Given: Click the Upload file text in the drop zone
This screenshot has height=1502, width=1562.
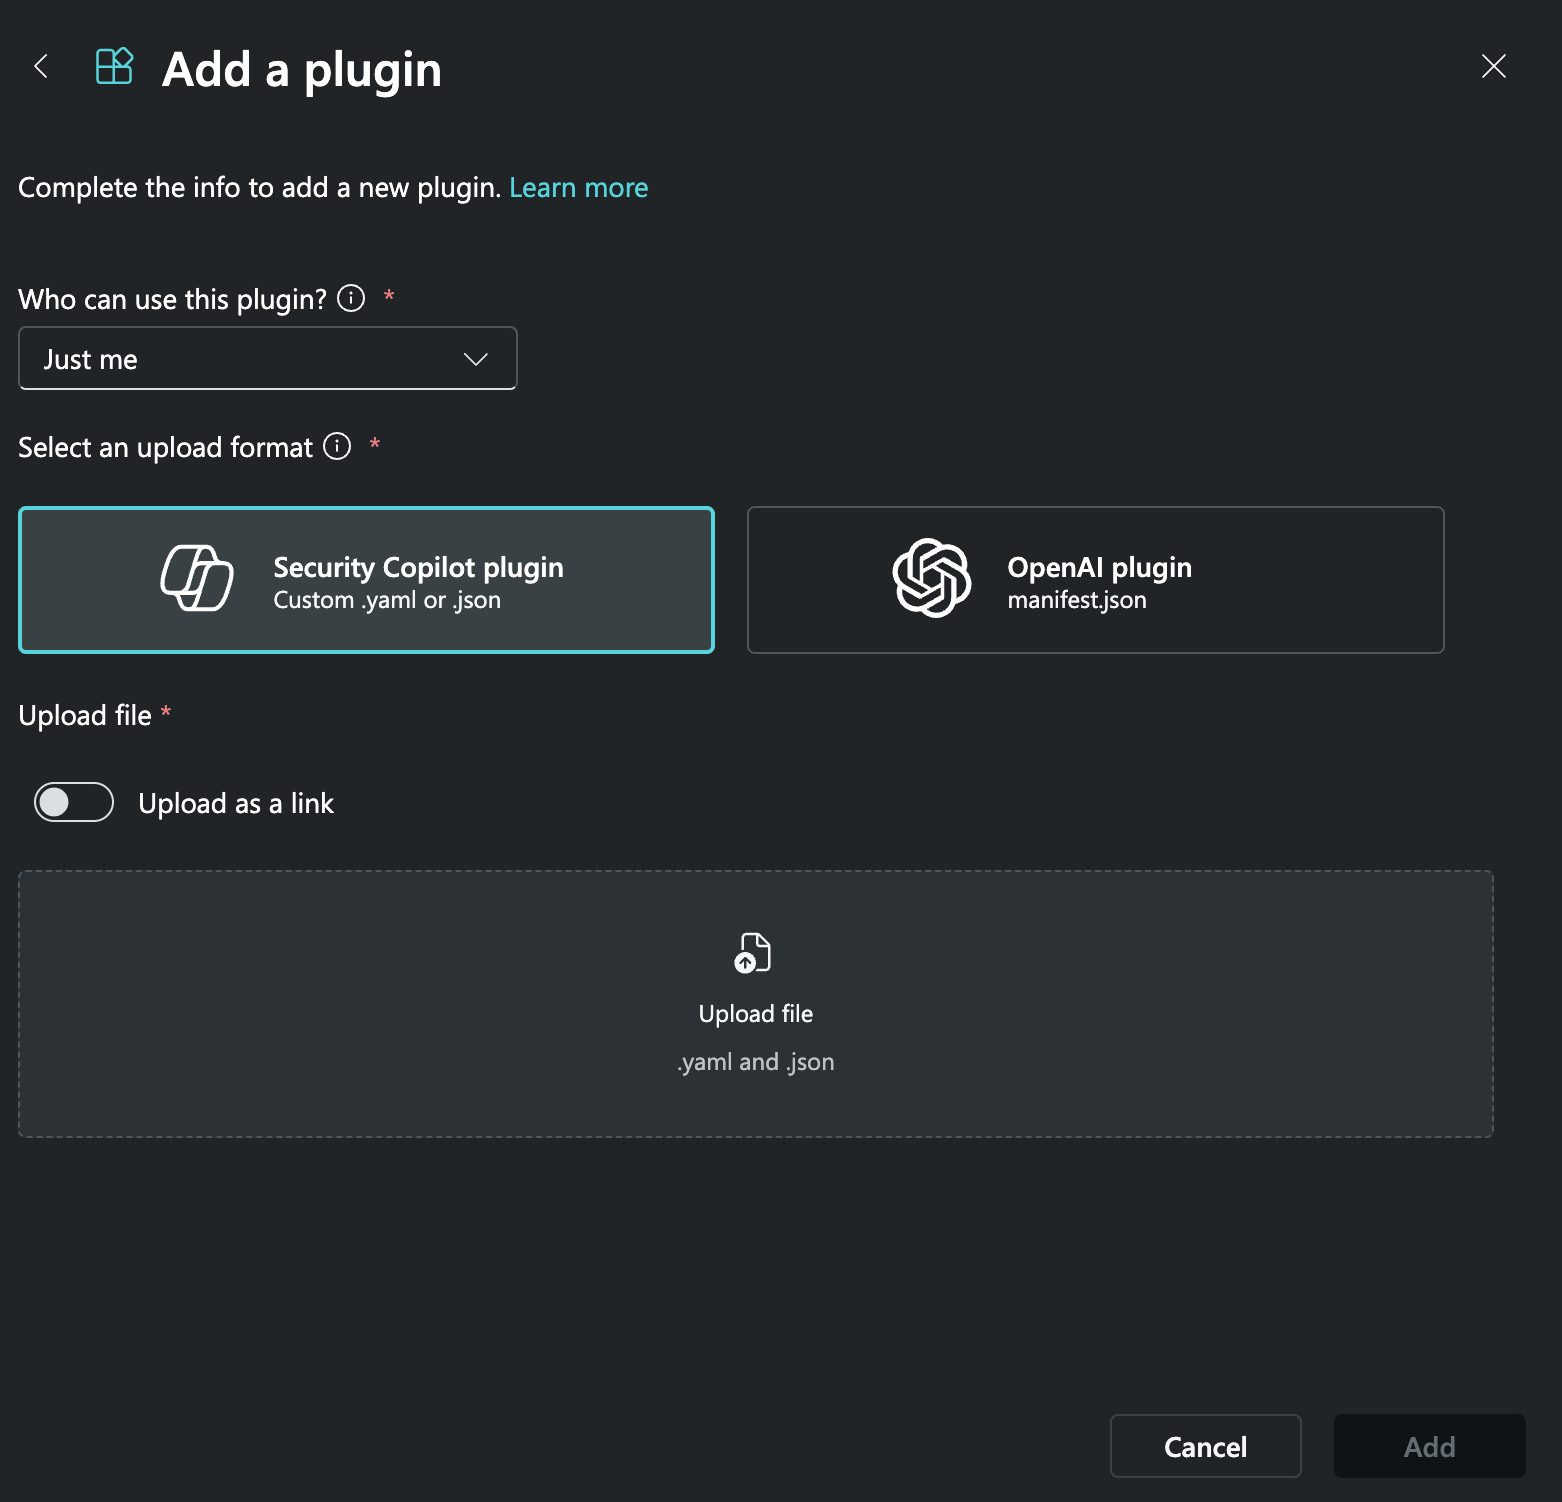Looking at the screenshot, I should tap(755, 1012).
